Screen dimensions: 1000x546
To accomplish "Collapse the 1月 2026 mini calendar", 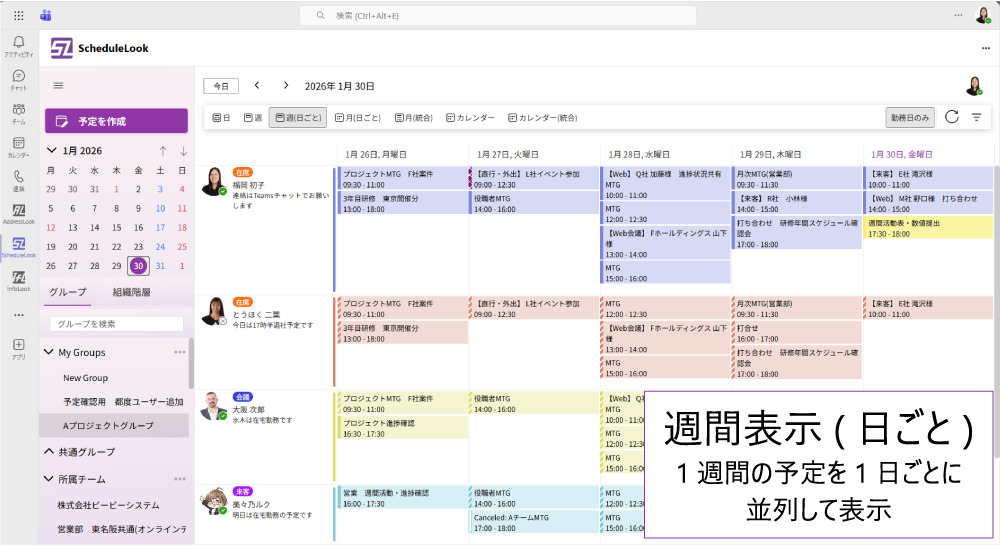I will (x=53, y=151).
